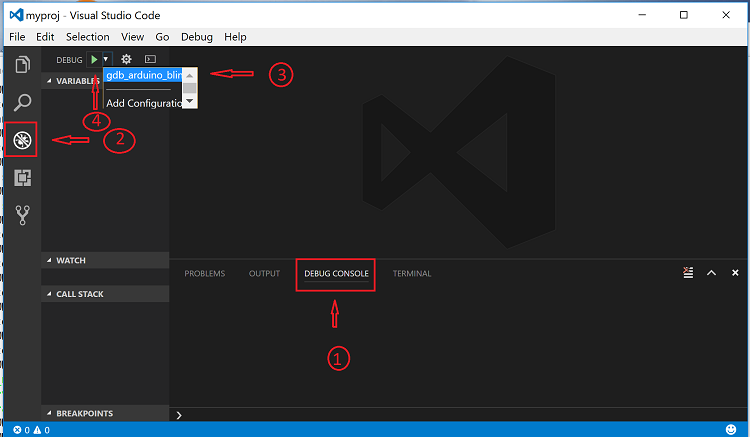The image size is (750, 437).
Task: Click the errors and warnings status bar counter
Action: click(x=30, y=429)
